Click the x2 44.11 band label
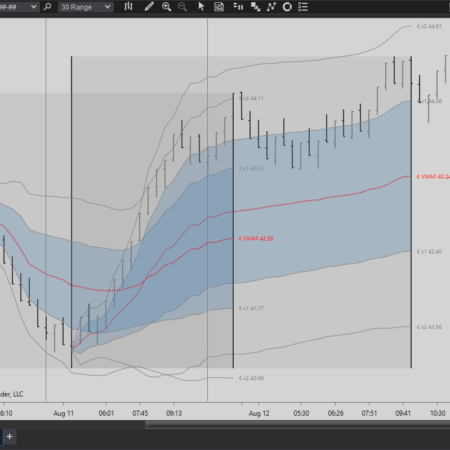 pyautogui.click(x=251, y=98)
